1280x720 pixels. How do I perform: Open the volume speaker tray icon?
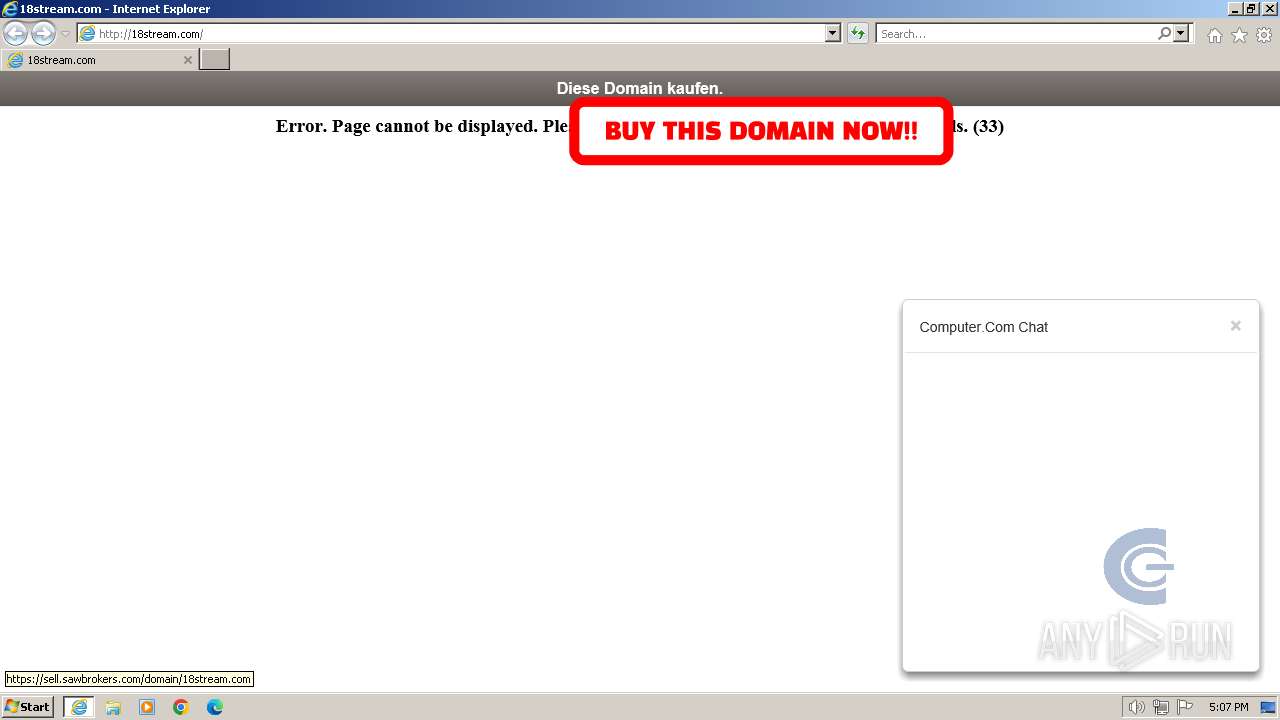click(1136, 707)
